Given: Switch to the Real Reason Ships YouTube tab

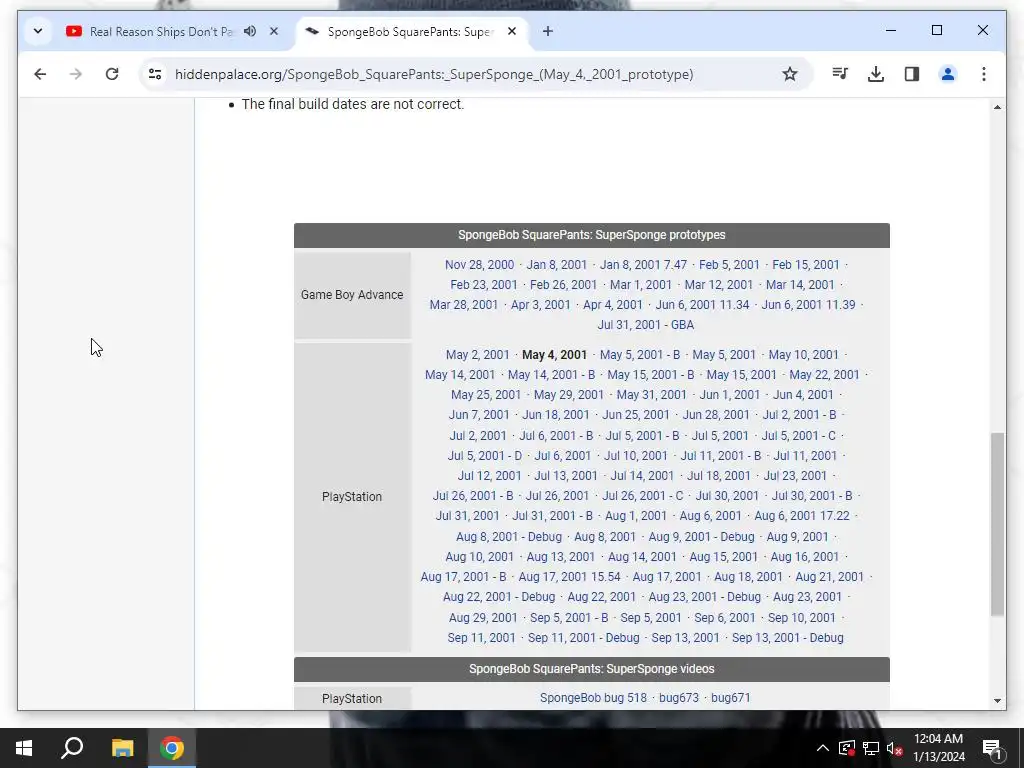Looking at the screenshot, I should [x=161, y=31].
